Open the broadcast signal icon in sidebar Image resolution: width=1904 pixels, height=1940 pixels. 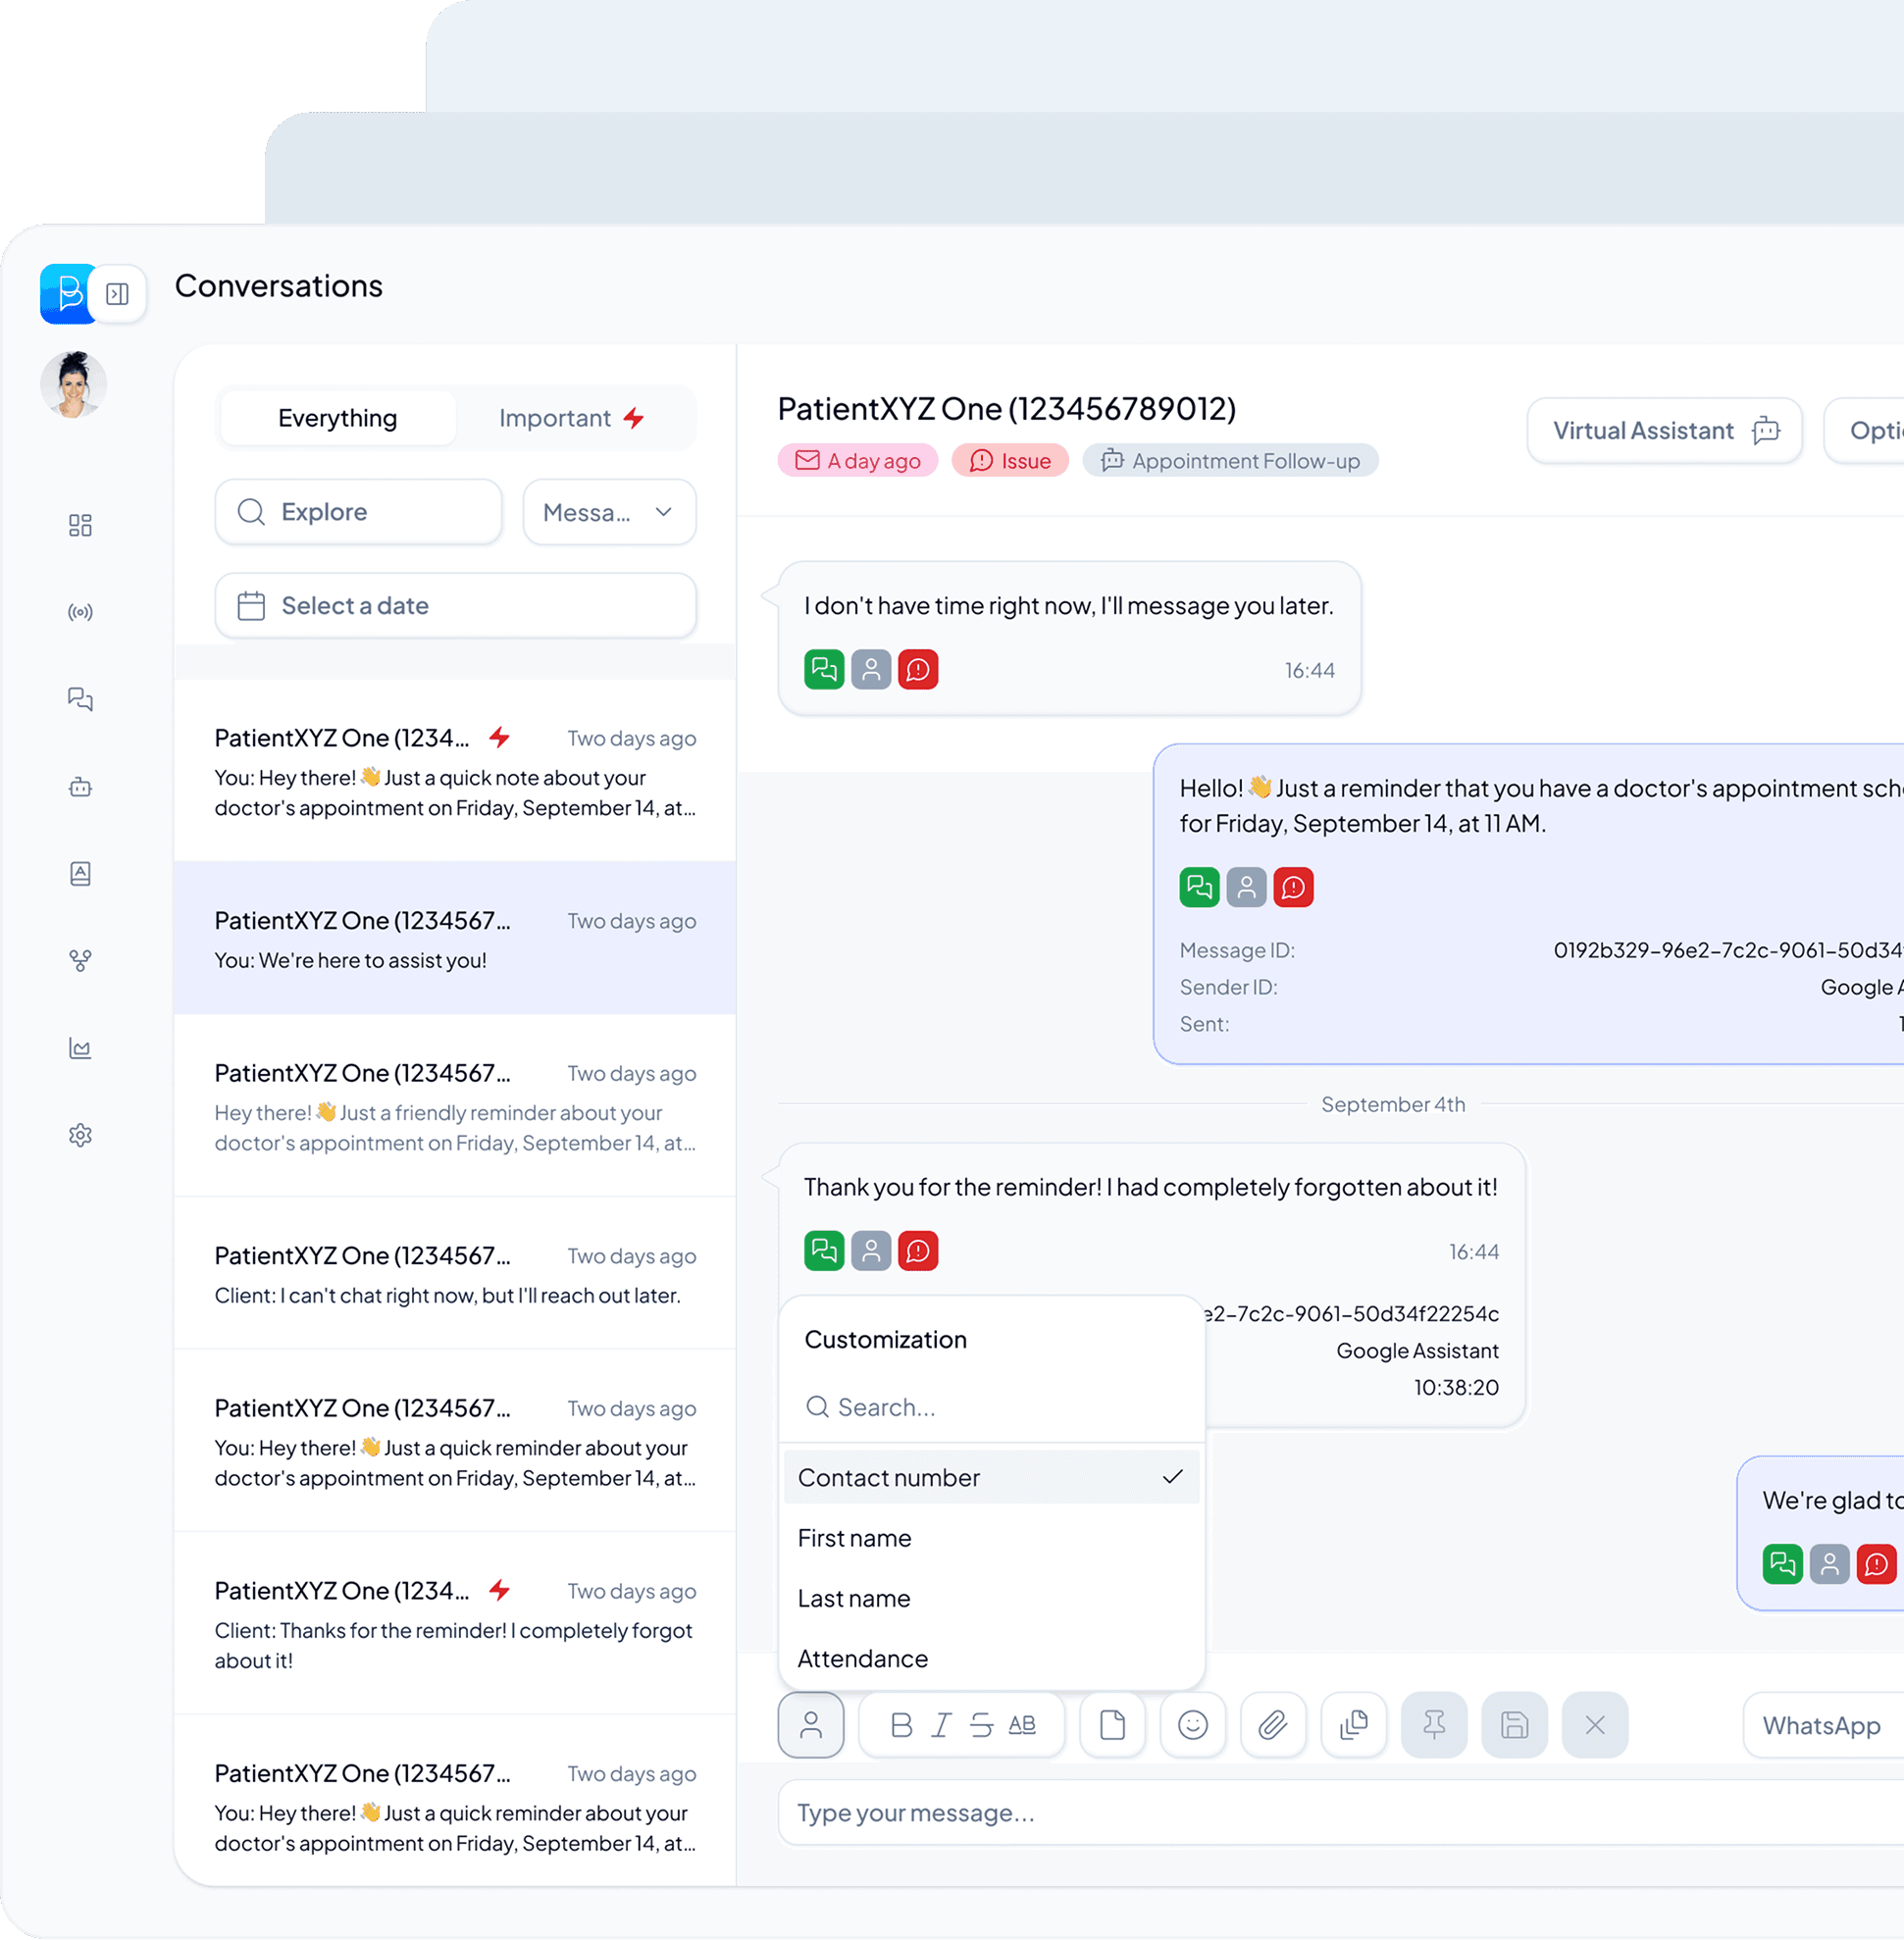click(x=80, y=612)
